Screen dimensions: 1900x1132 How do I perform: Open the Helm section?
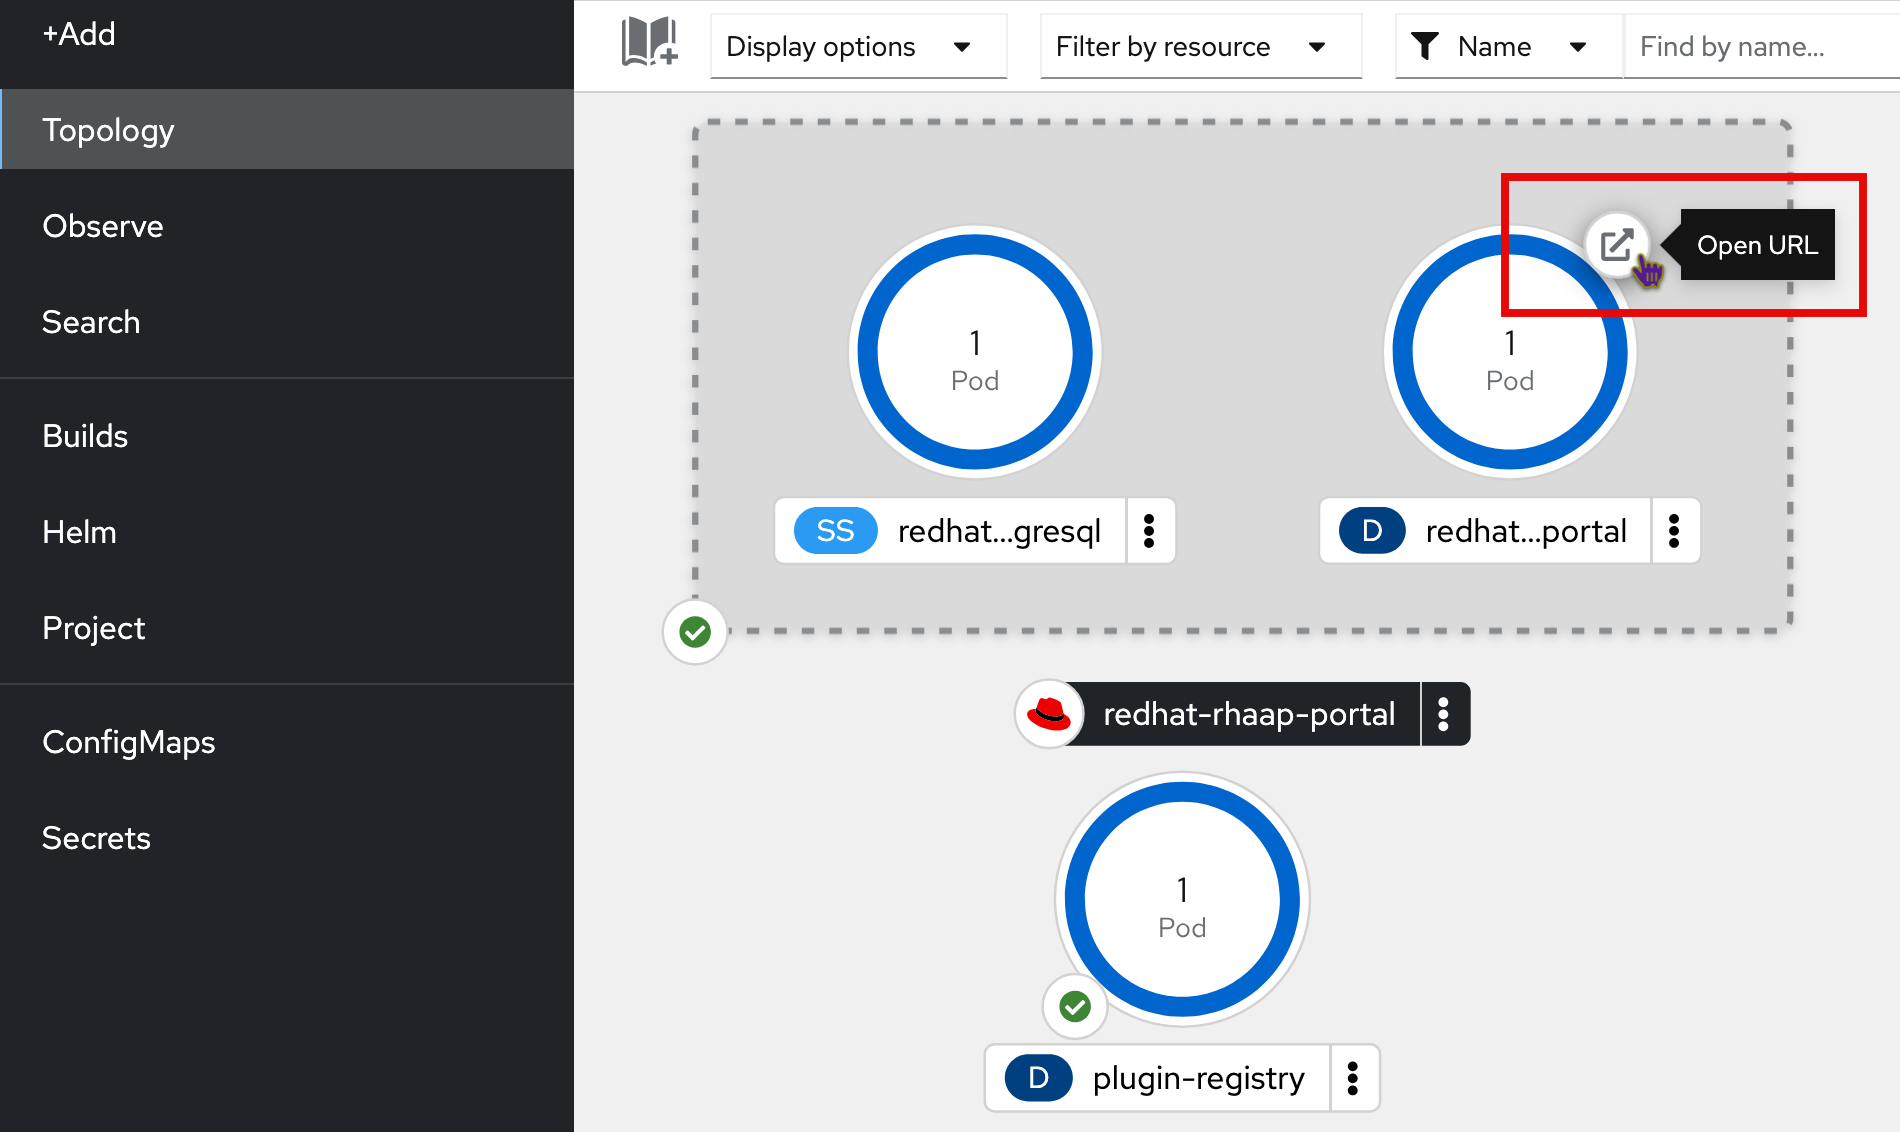(79, 531)
